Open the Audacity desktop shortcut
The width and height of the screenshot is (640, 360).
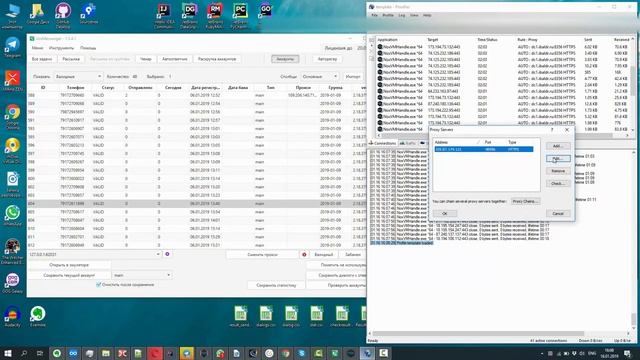coord(13,316)
